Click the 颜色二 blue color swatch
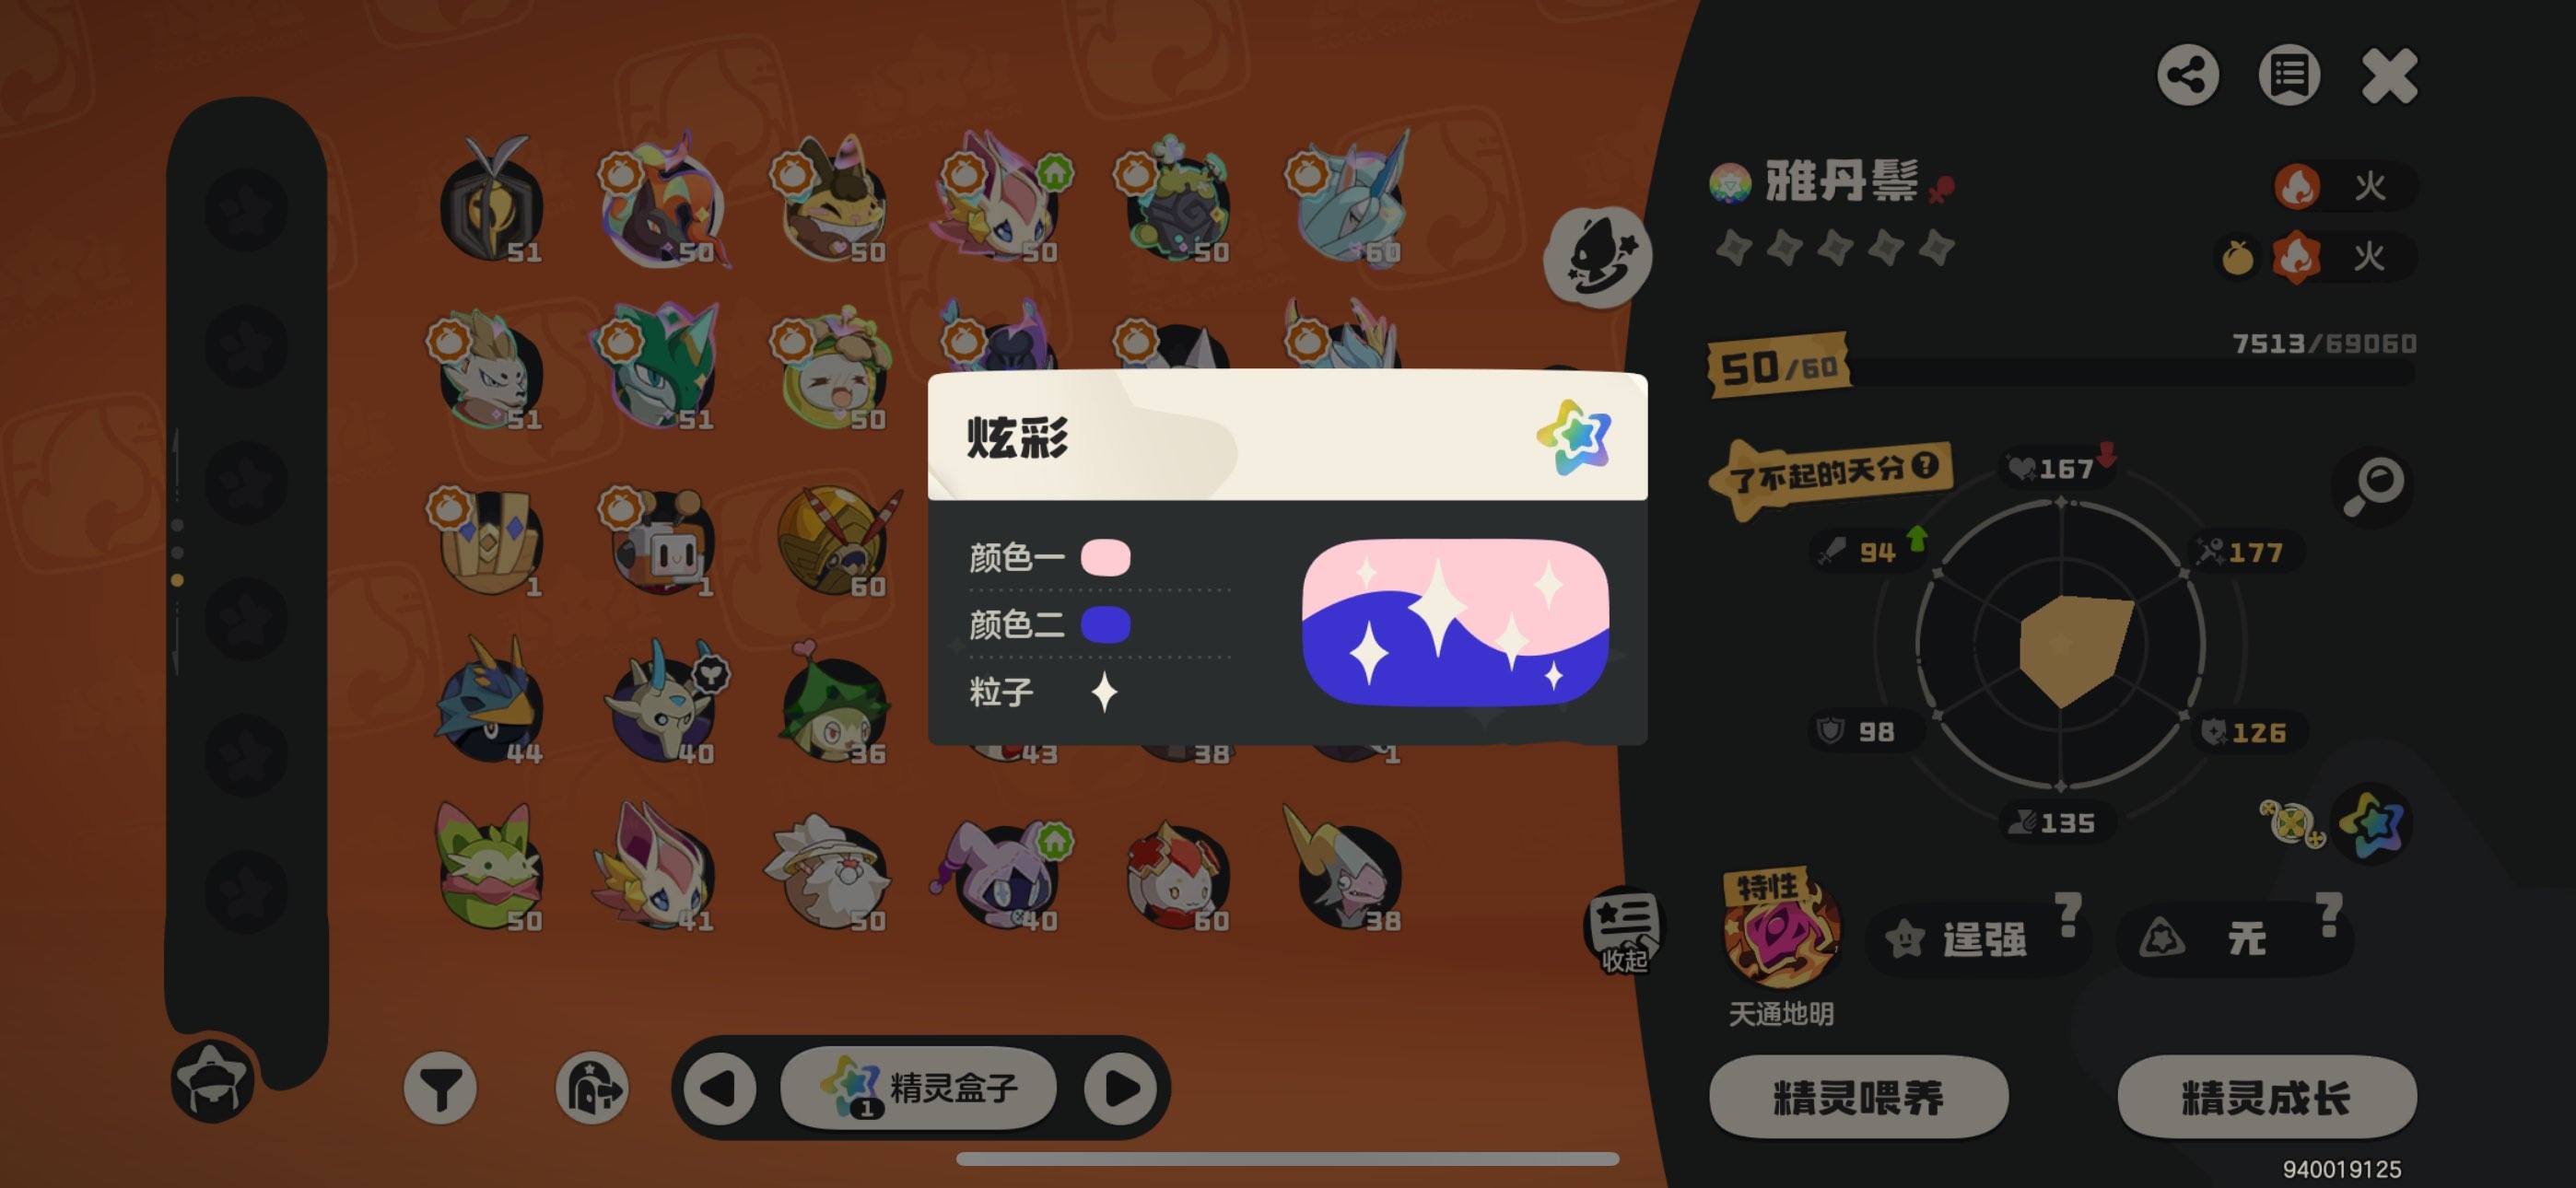 click(x=1105, y=625)
